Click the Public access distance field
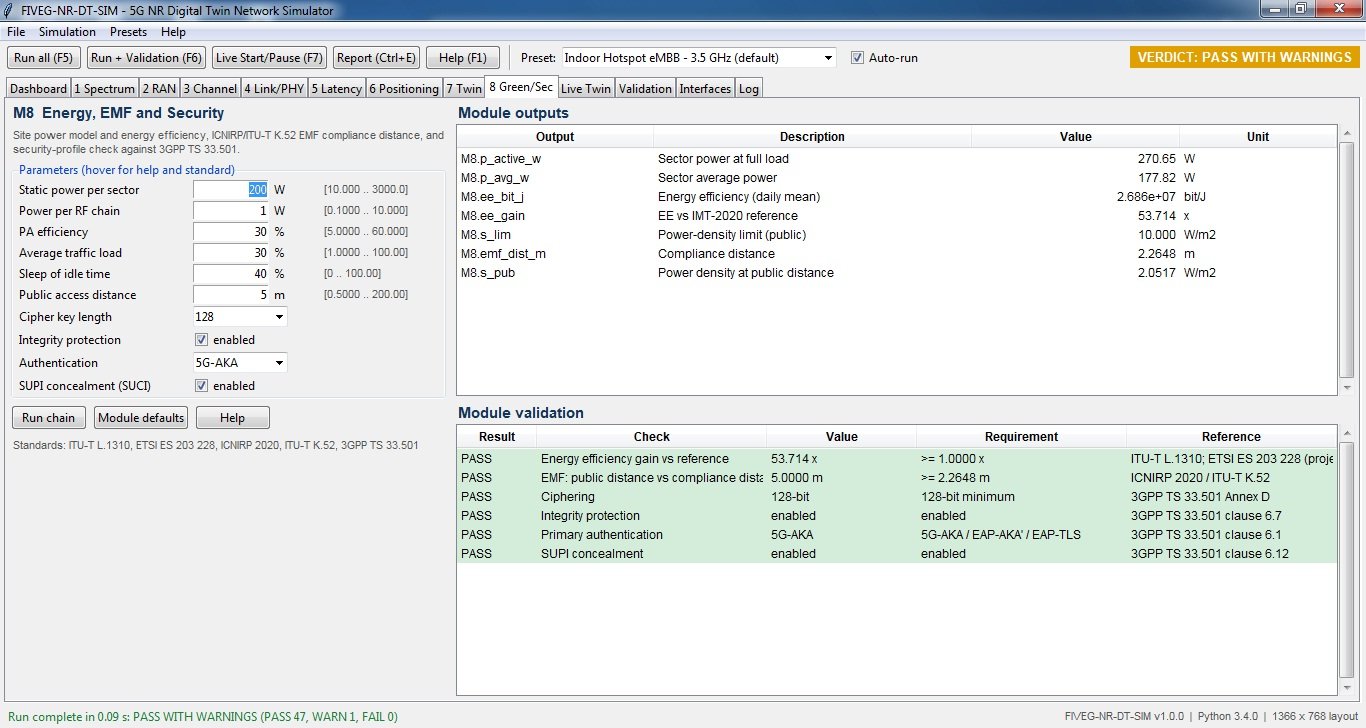The height and width of the screenshot is (728, 1366). click(231, 295)
